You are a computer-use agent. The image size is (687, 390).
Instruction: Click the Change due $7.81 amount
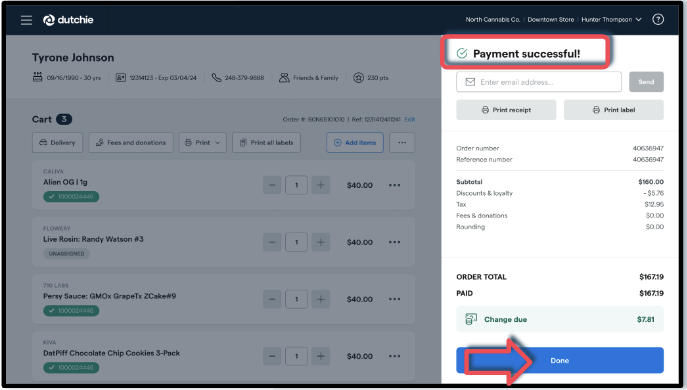tap(645, 319)
